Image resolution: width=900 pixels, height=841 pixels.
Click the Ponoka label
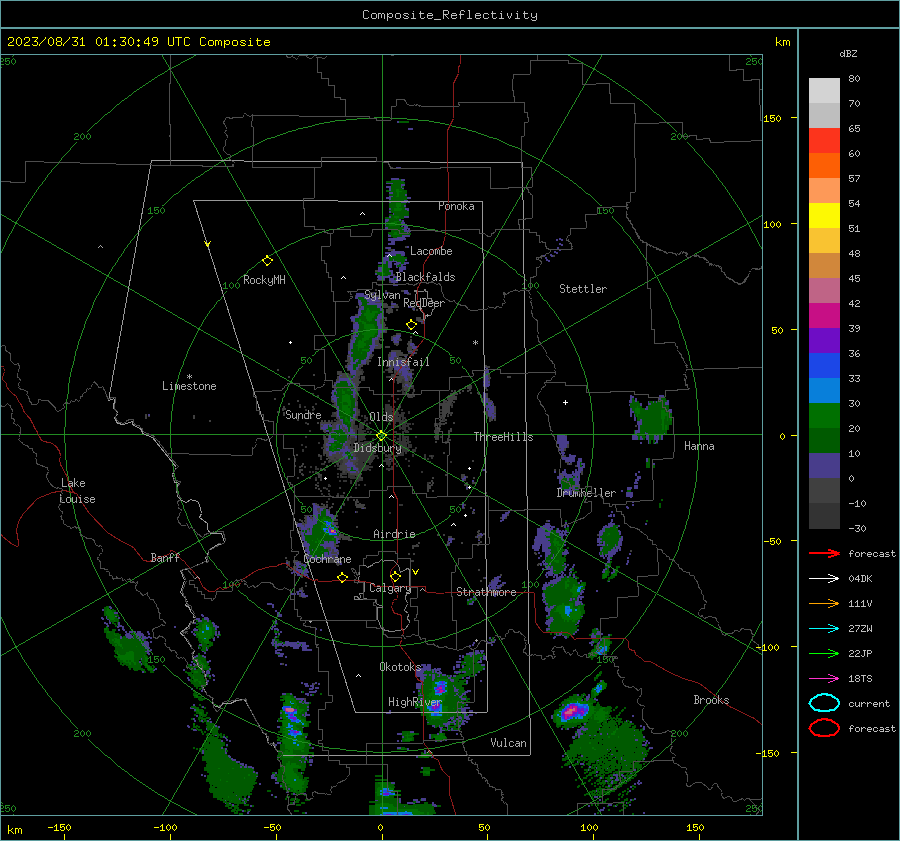(456, 206)
